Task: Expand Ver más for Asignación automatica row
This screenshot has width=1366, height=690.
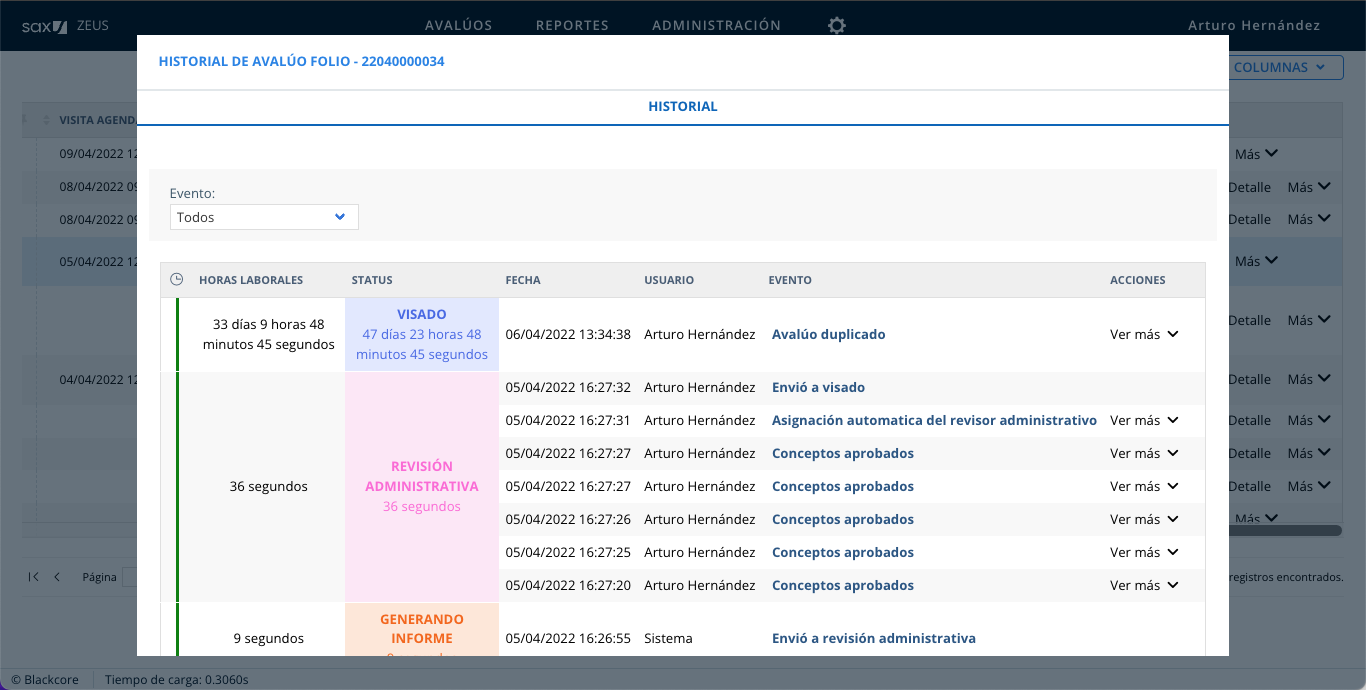Action: point(1145,420)
